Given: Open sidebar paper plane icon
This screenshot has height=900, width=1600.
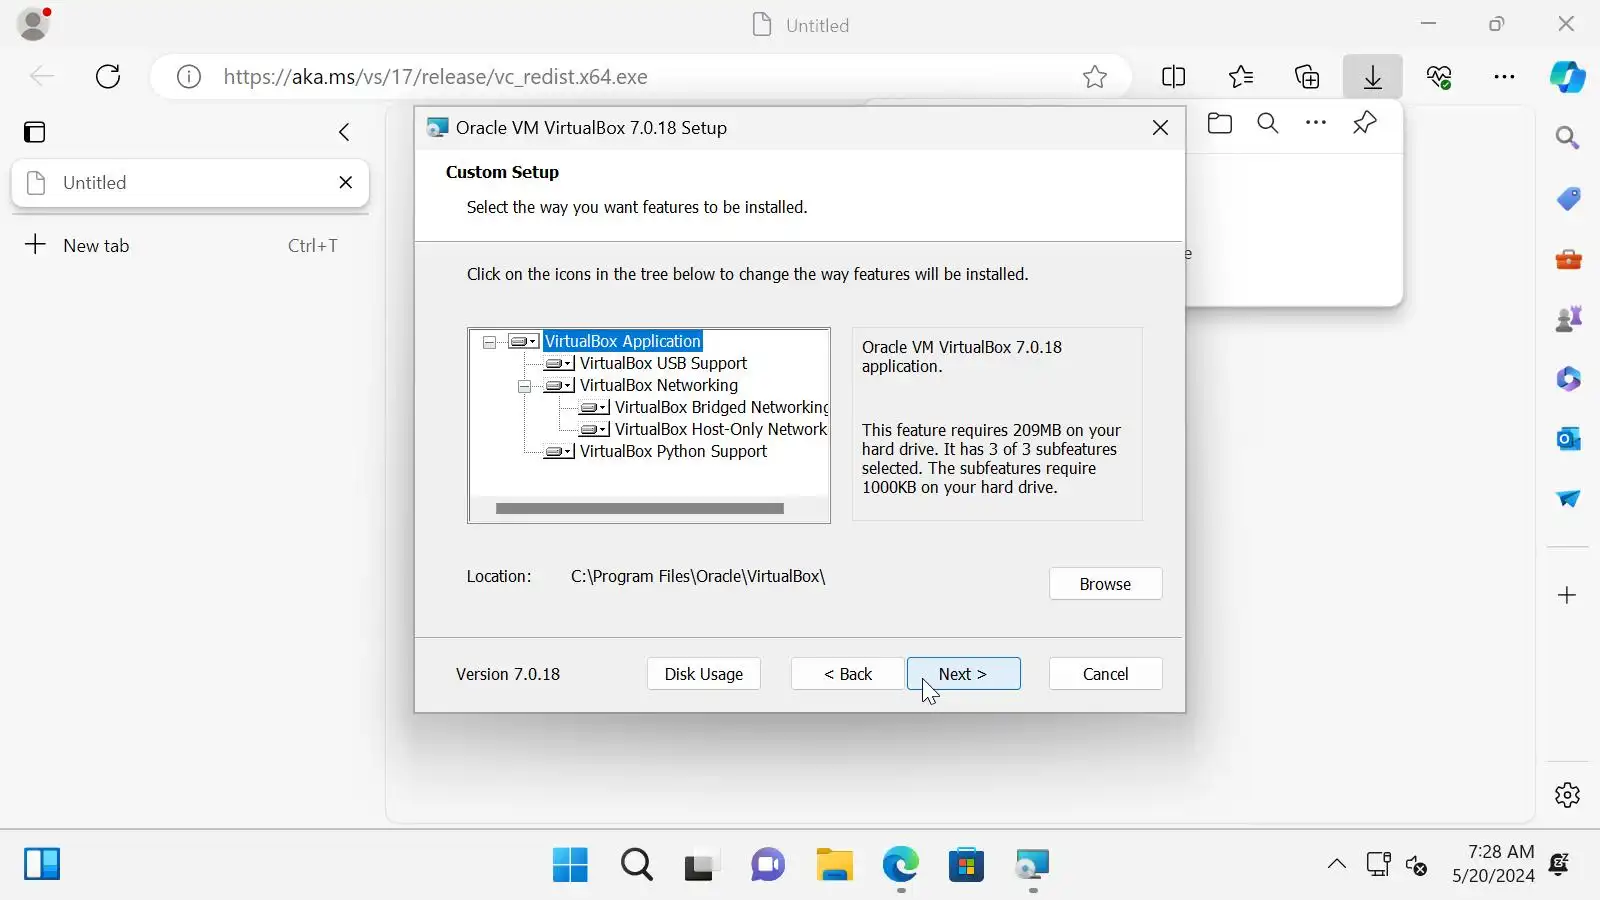Looking at the screenshot, I should pyautogui.click(x=1568, y=499).
